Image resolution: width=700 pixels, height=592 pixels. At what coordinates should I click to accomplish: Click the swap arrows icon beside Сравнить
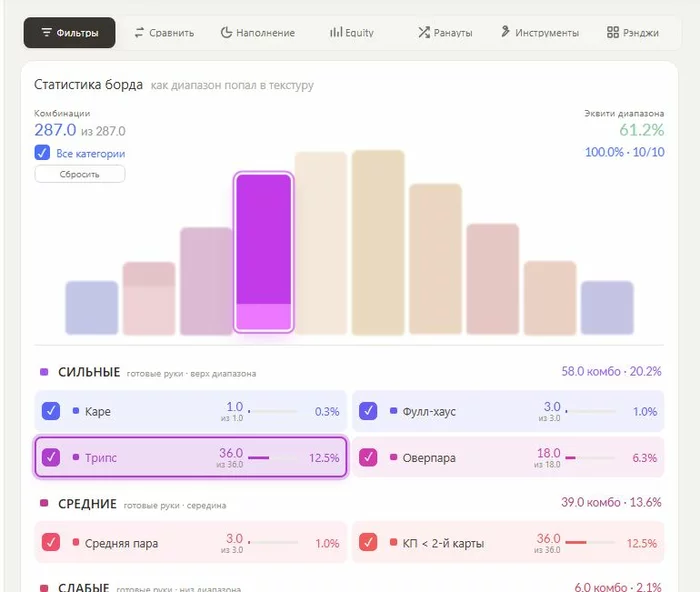click(x=139, y=33)
